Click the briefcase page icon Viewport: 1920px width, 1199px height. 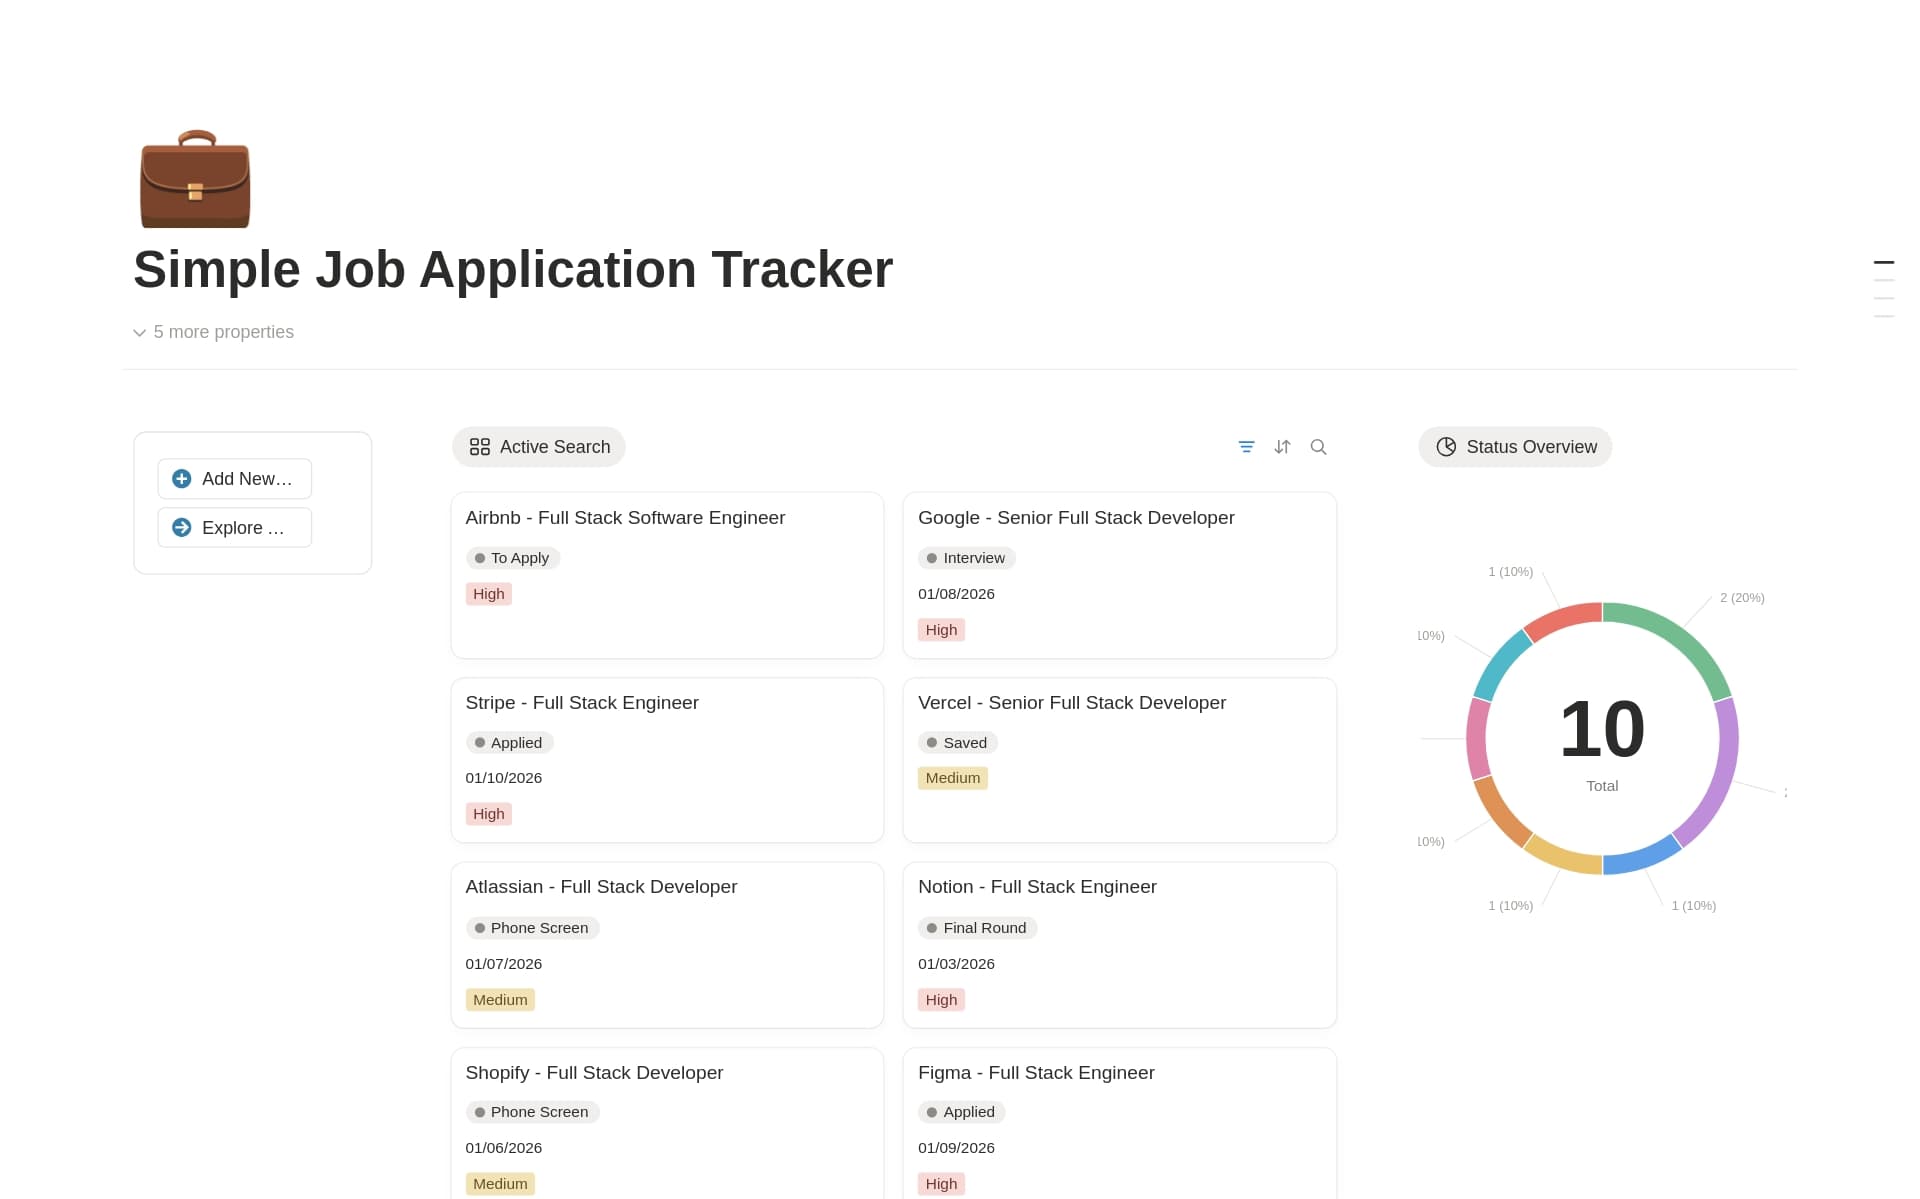195,178
